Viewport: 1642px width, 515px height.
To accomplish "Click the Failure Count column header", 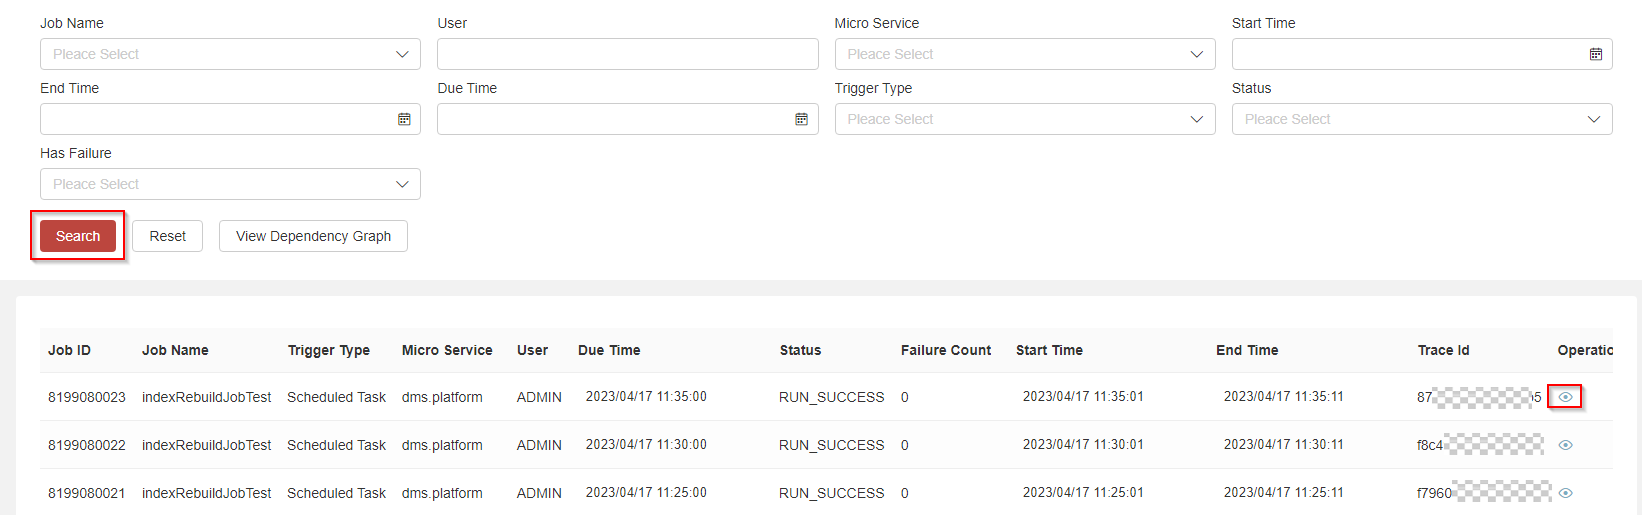I will click(945, 350).
